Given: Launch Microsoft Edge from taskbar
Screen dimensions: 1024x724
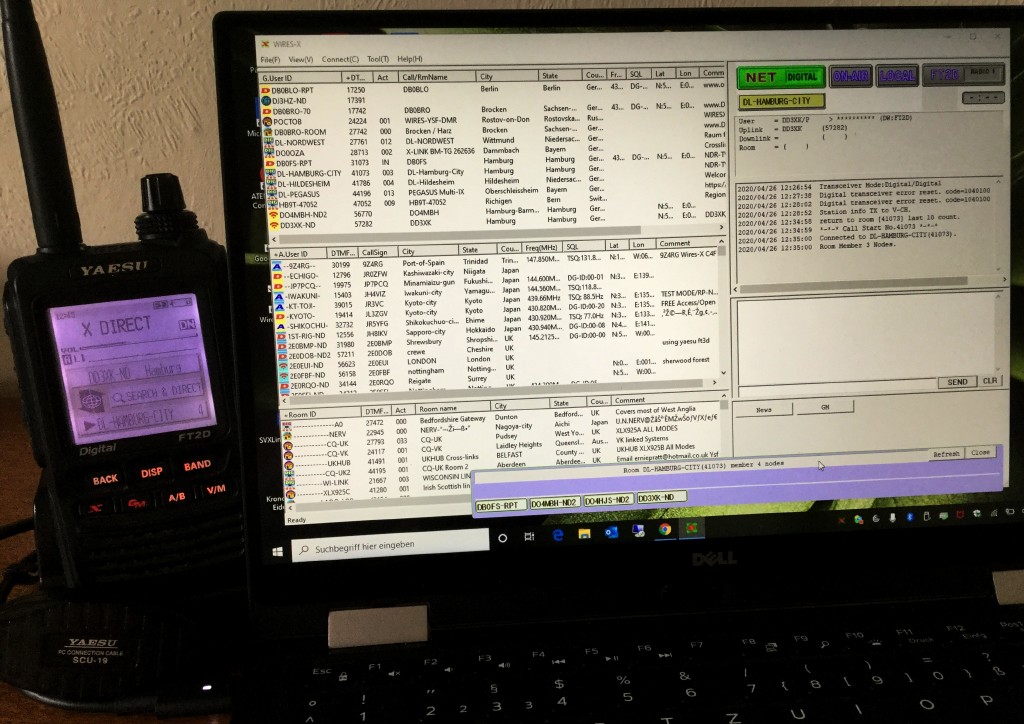Looking at the screenshot, I should [x=558, y=535].
